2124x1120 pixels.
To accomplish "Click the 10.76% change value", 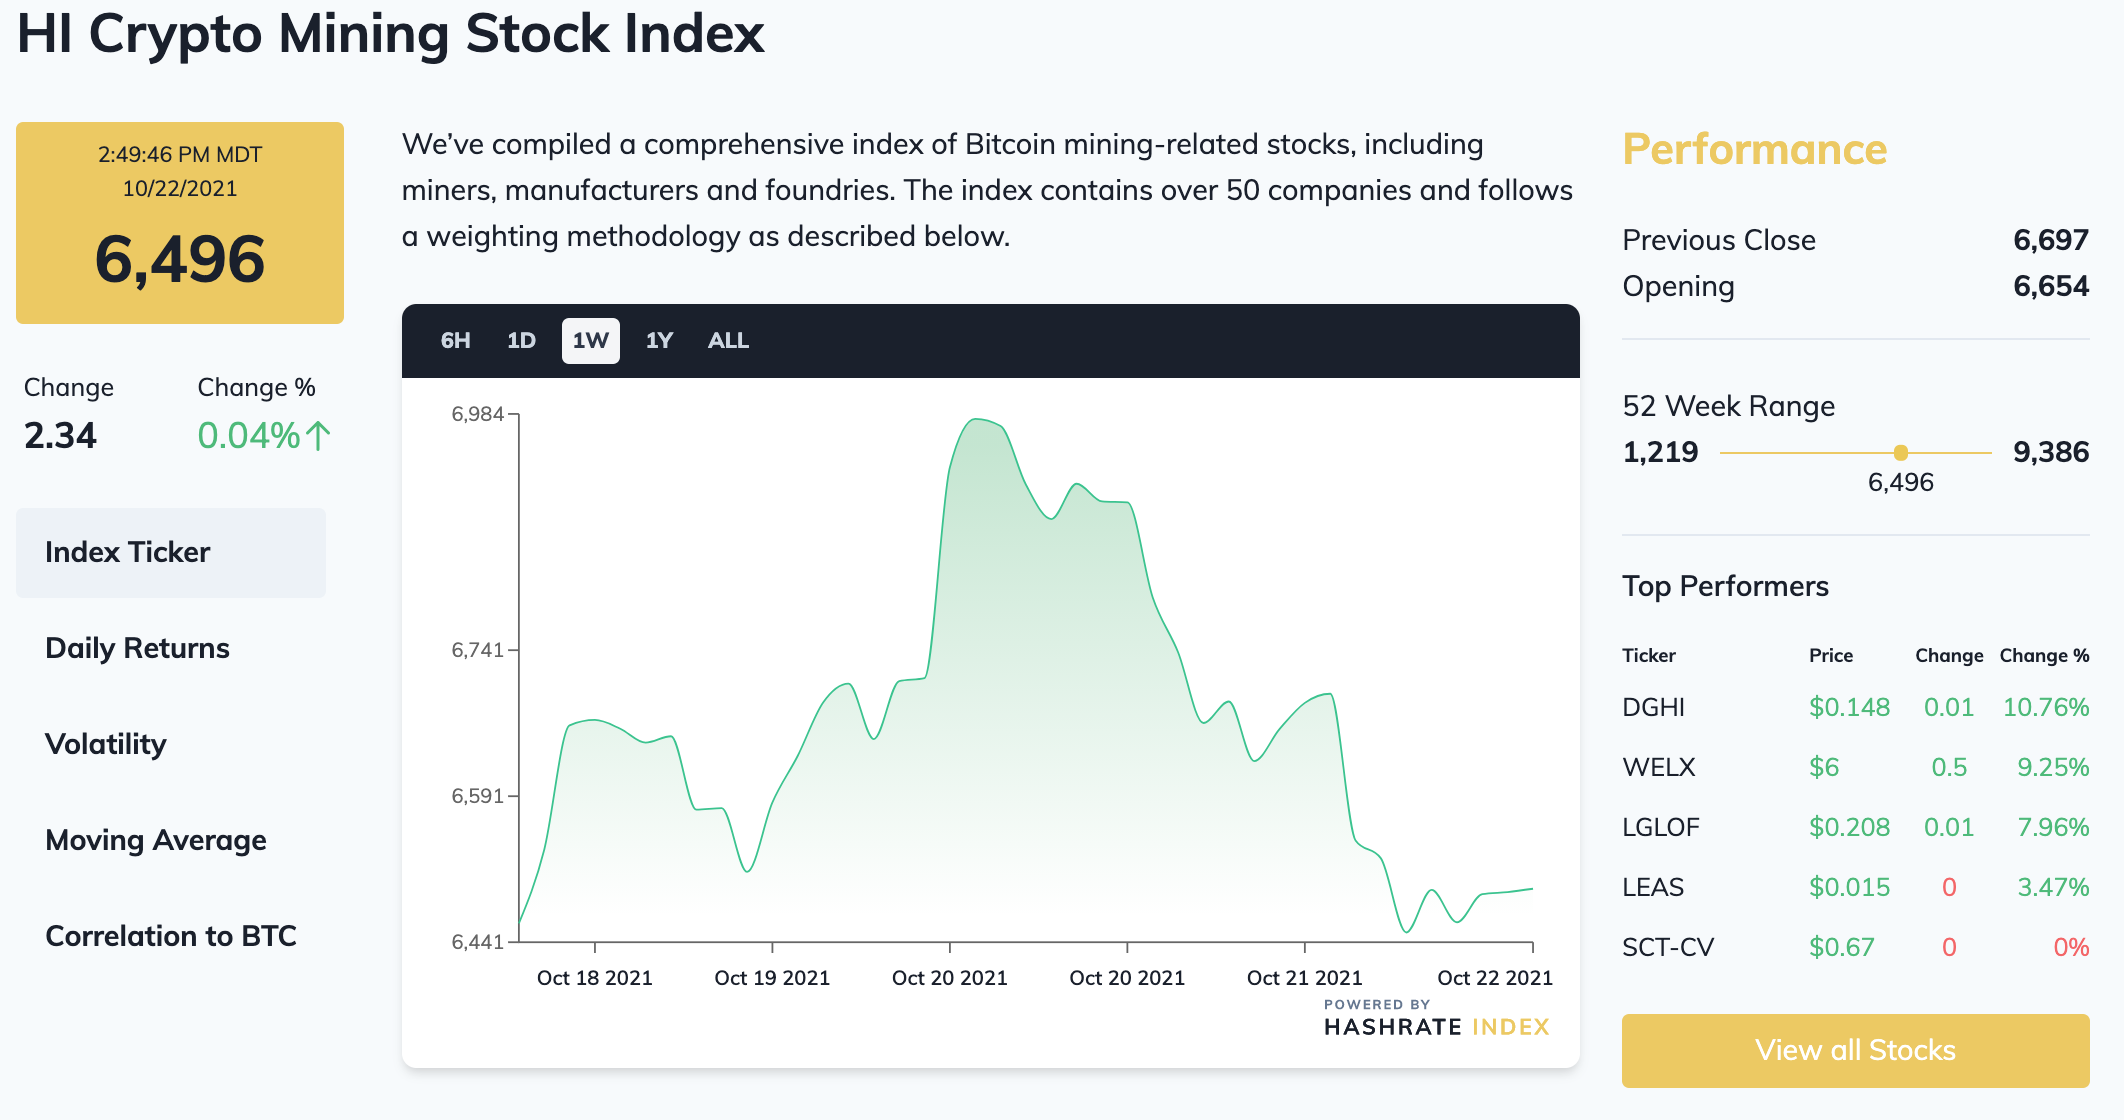I will coord(2046,708).
